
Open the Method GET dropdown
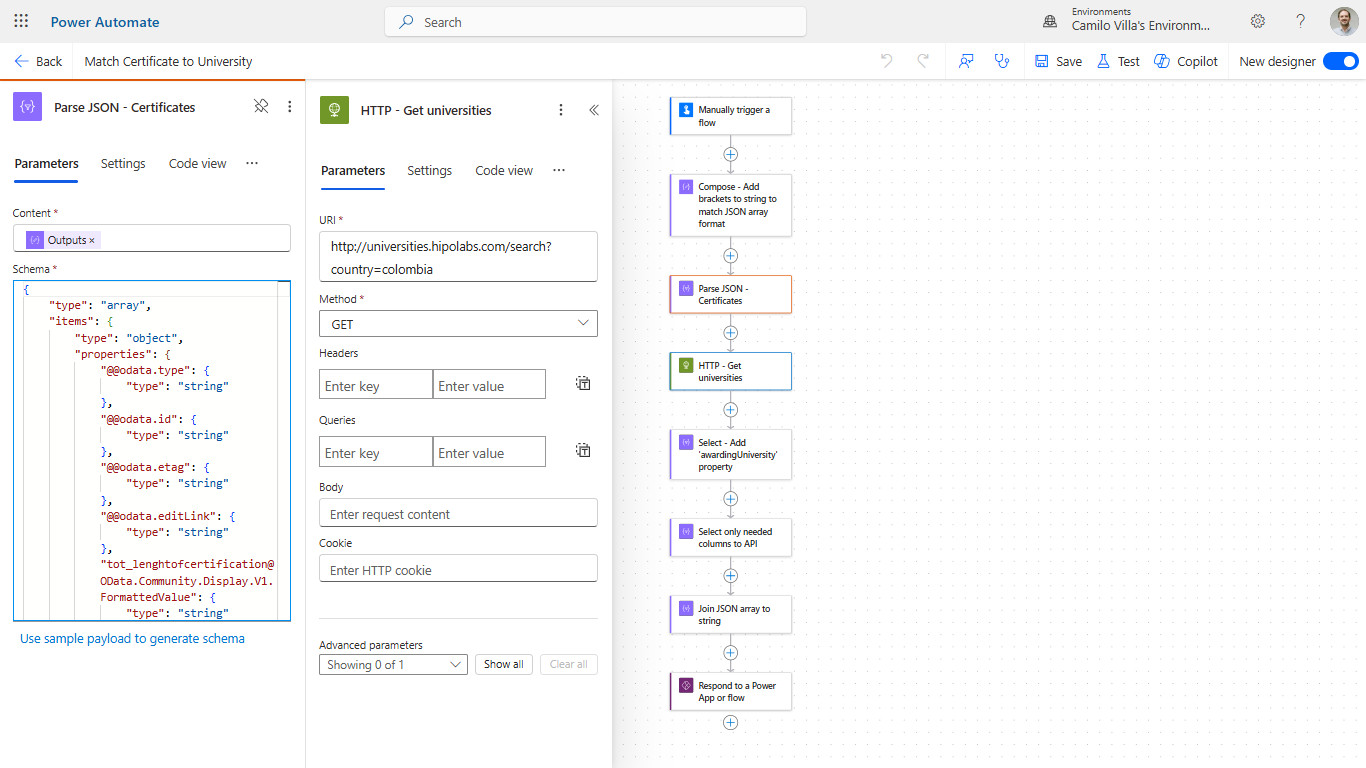tap(458, 324)
